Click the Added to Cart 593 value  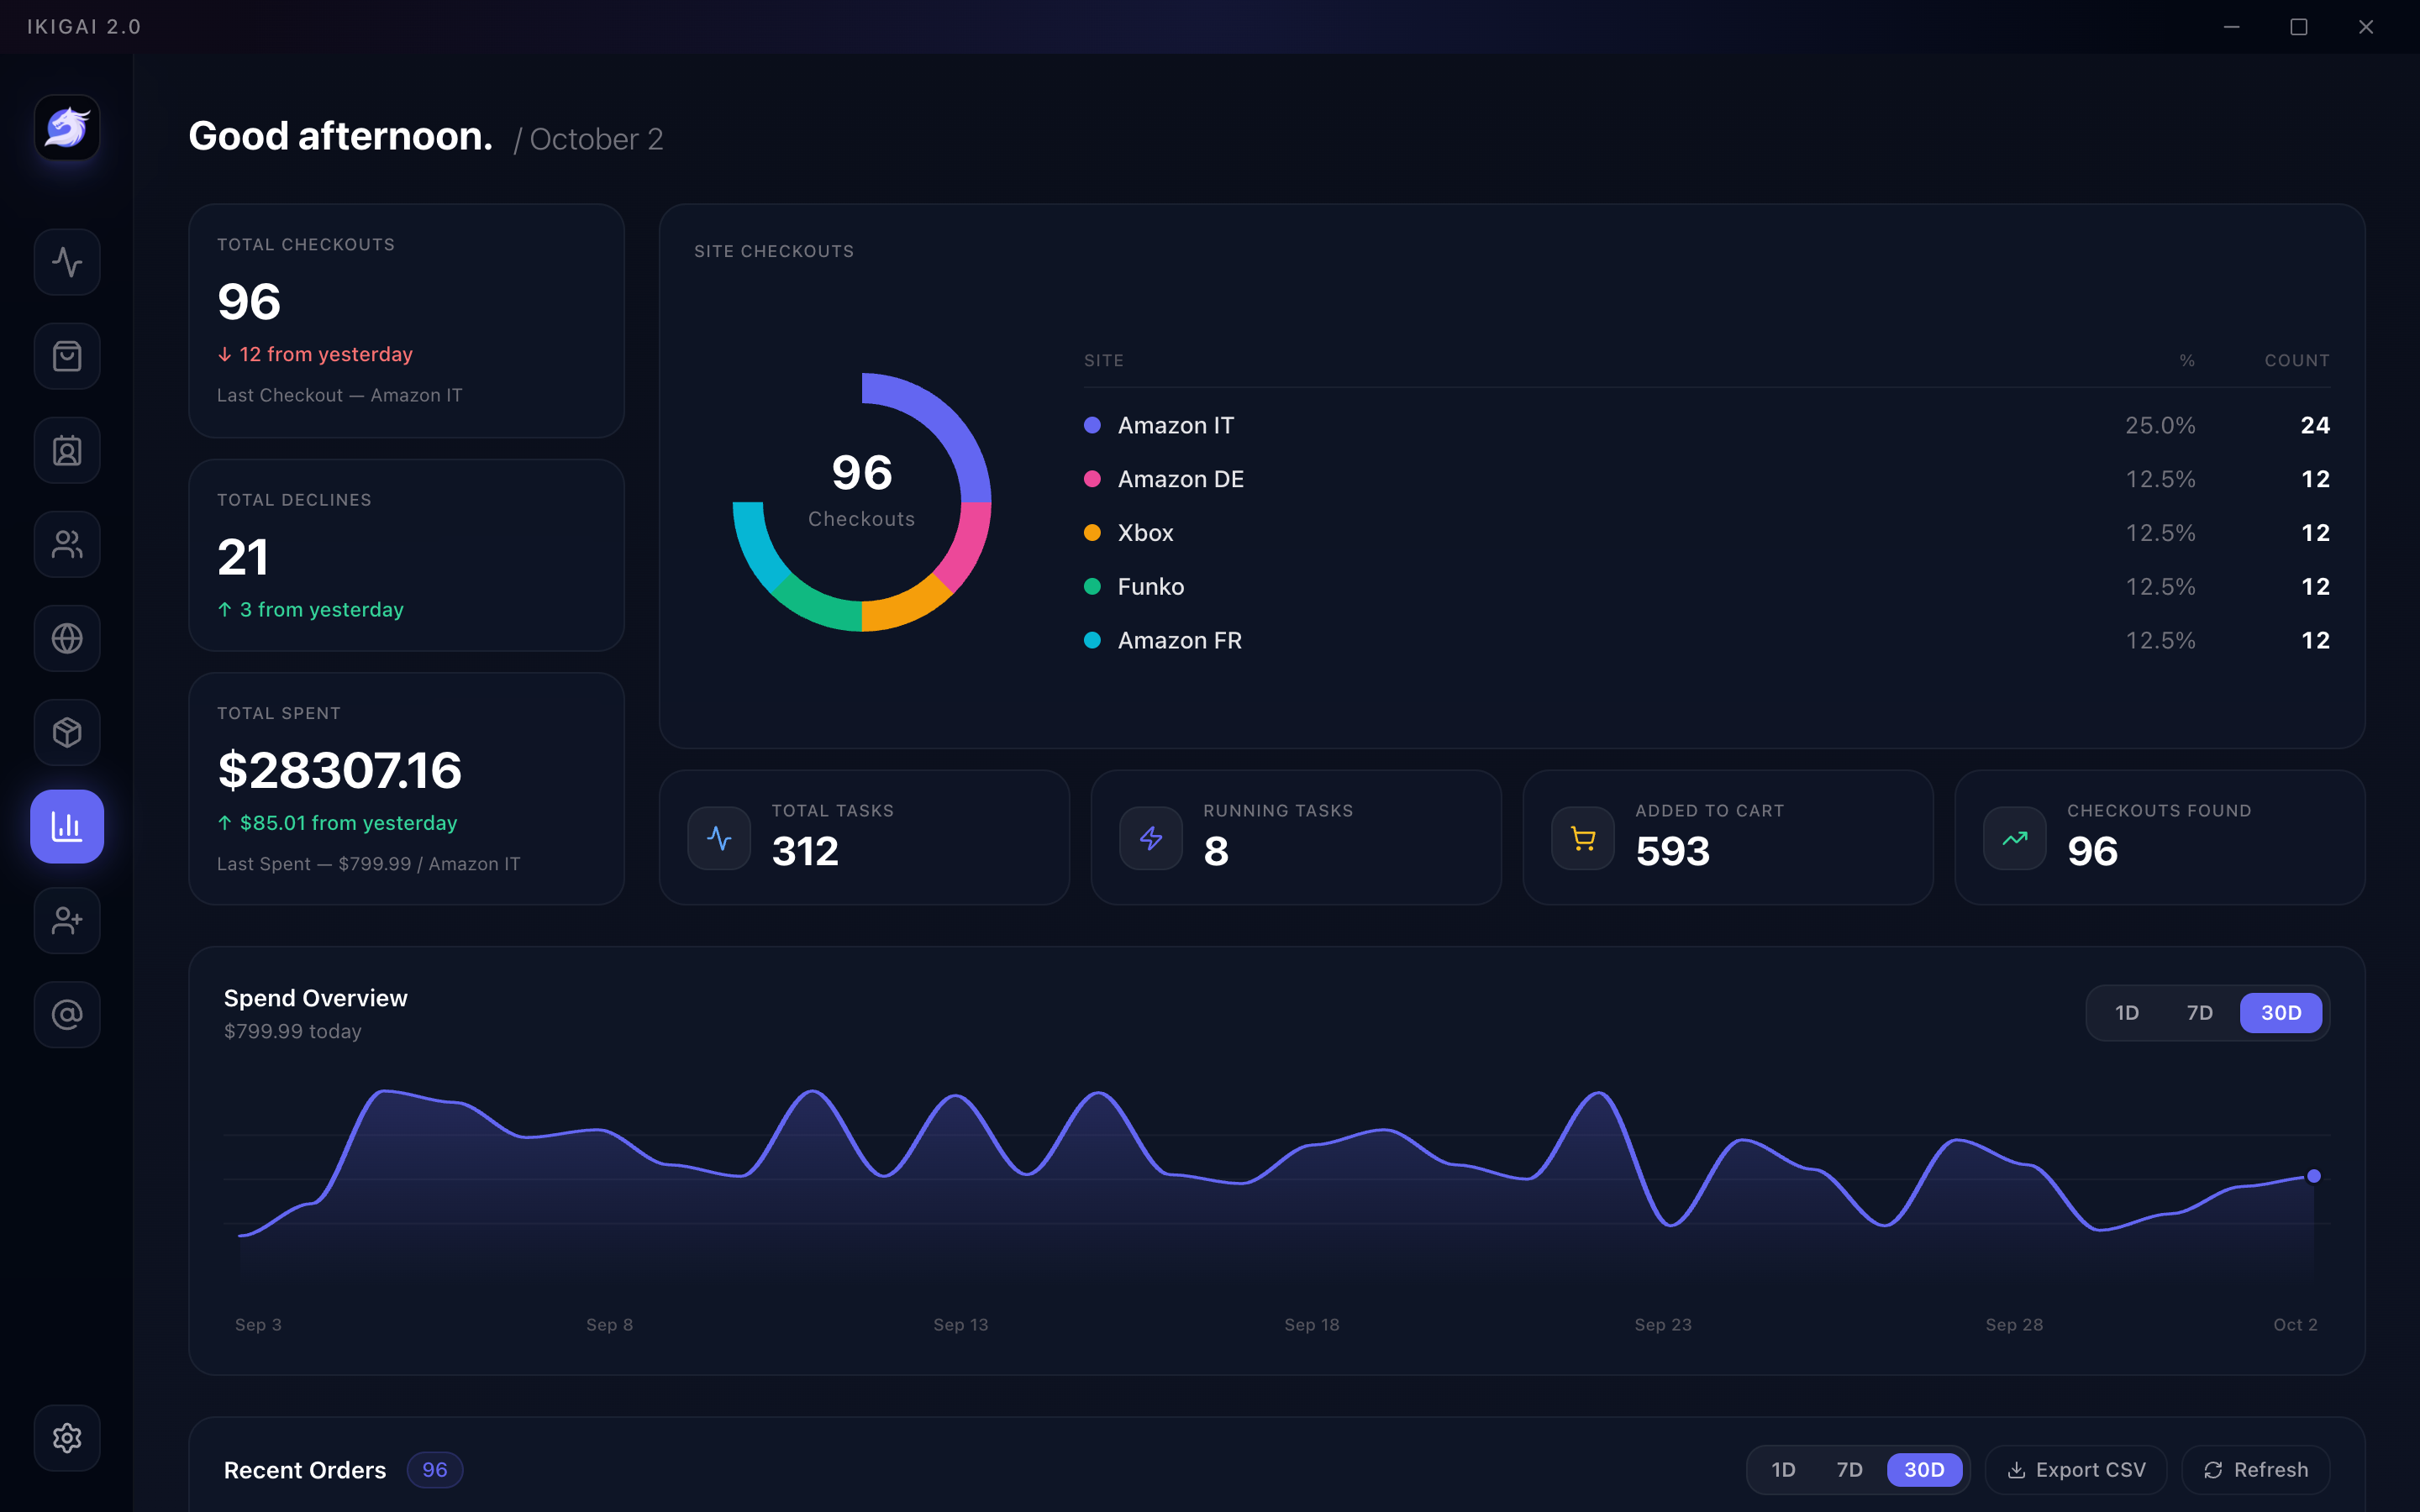1673,851
